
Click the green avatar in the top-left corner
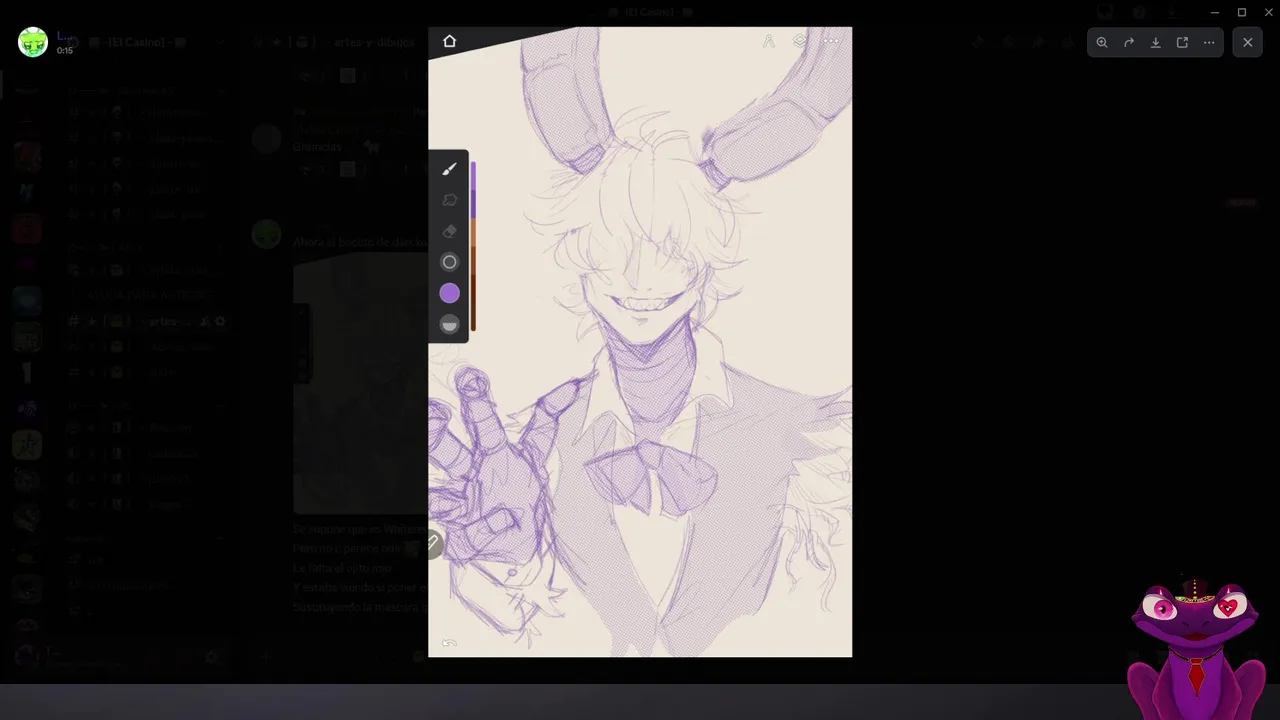point(33,42)
